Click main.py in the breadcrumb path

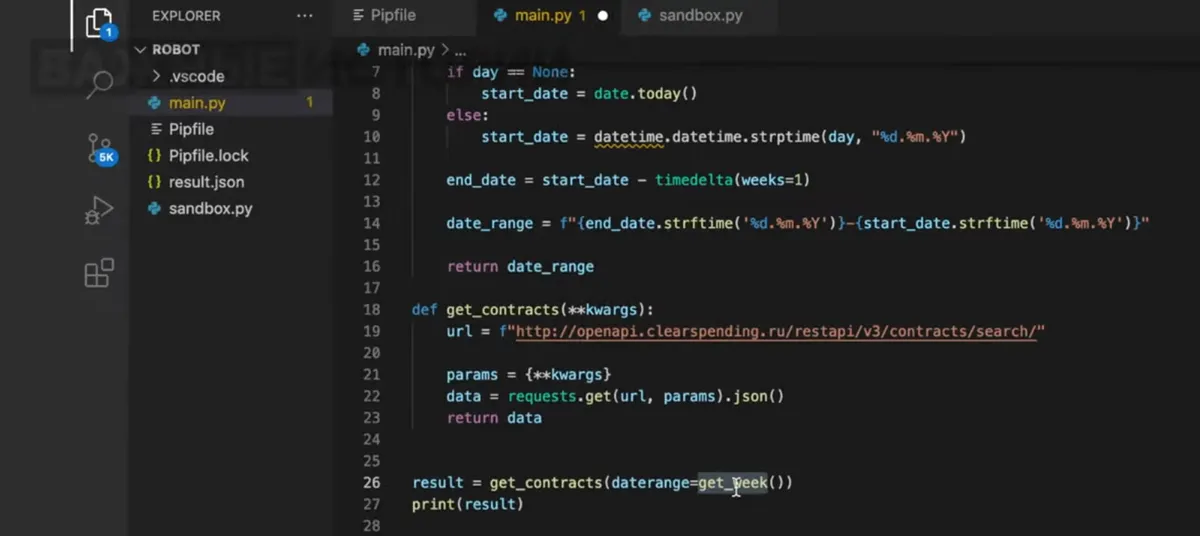(x=407, y=49)
